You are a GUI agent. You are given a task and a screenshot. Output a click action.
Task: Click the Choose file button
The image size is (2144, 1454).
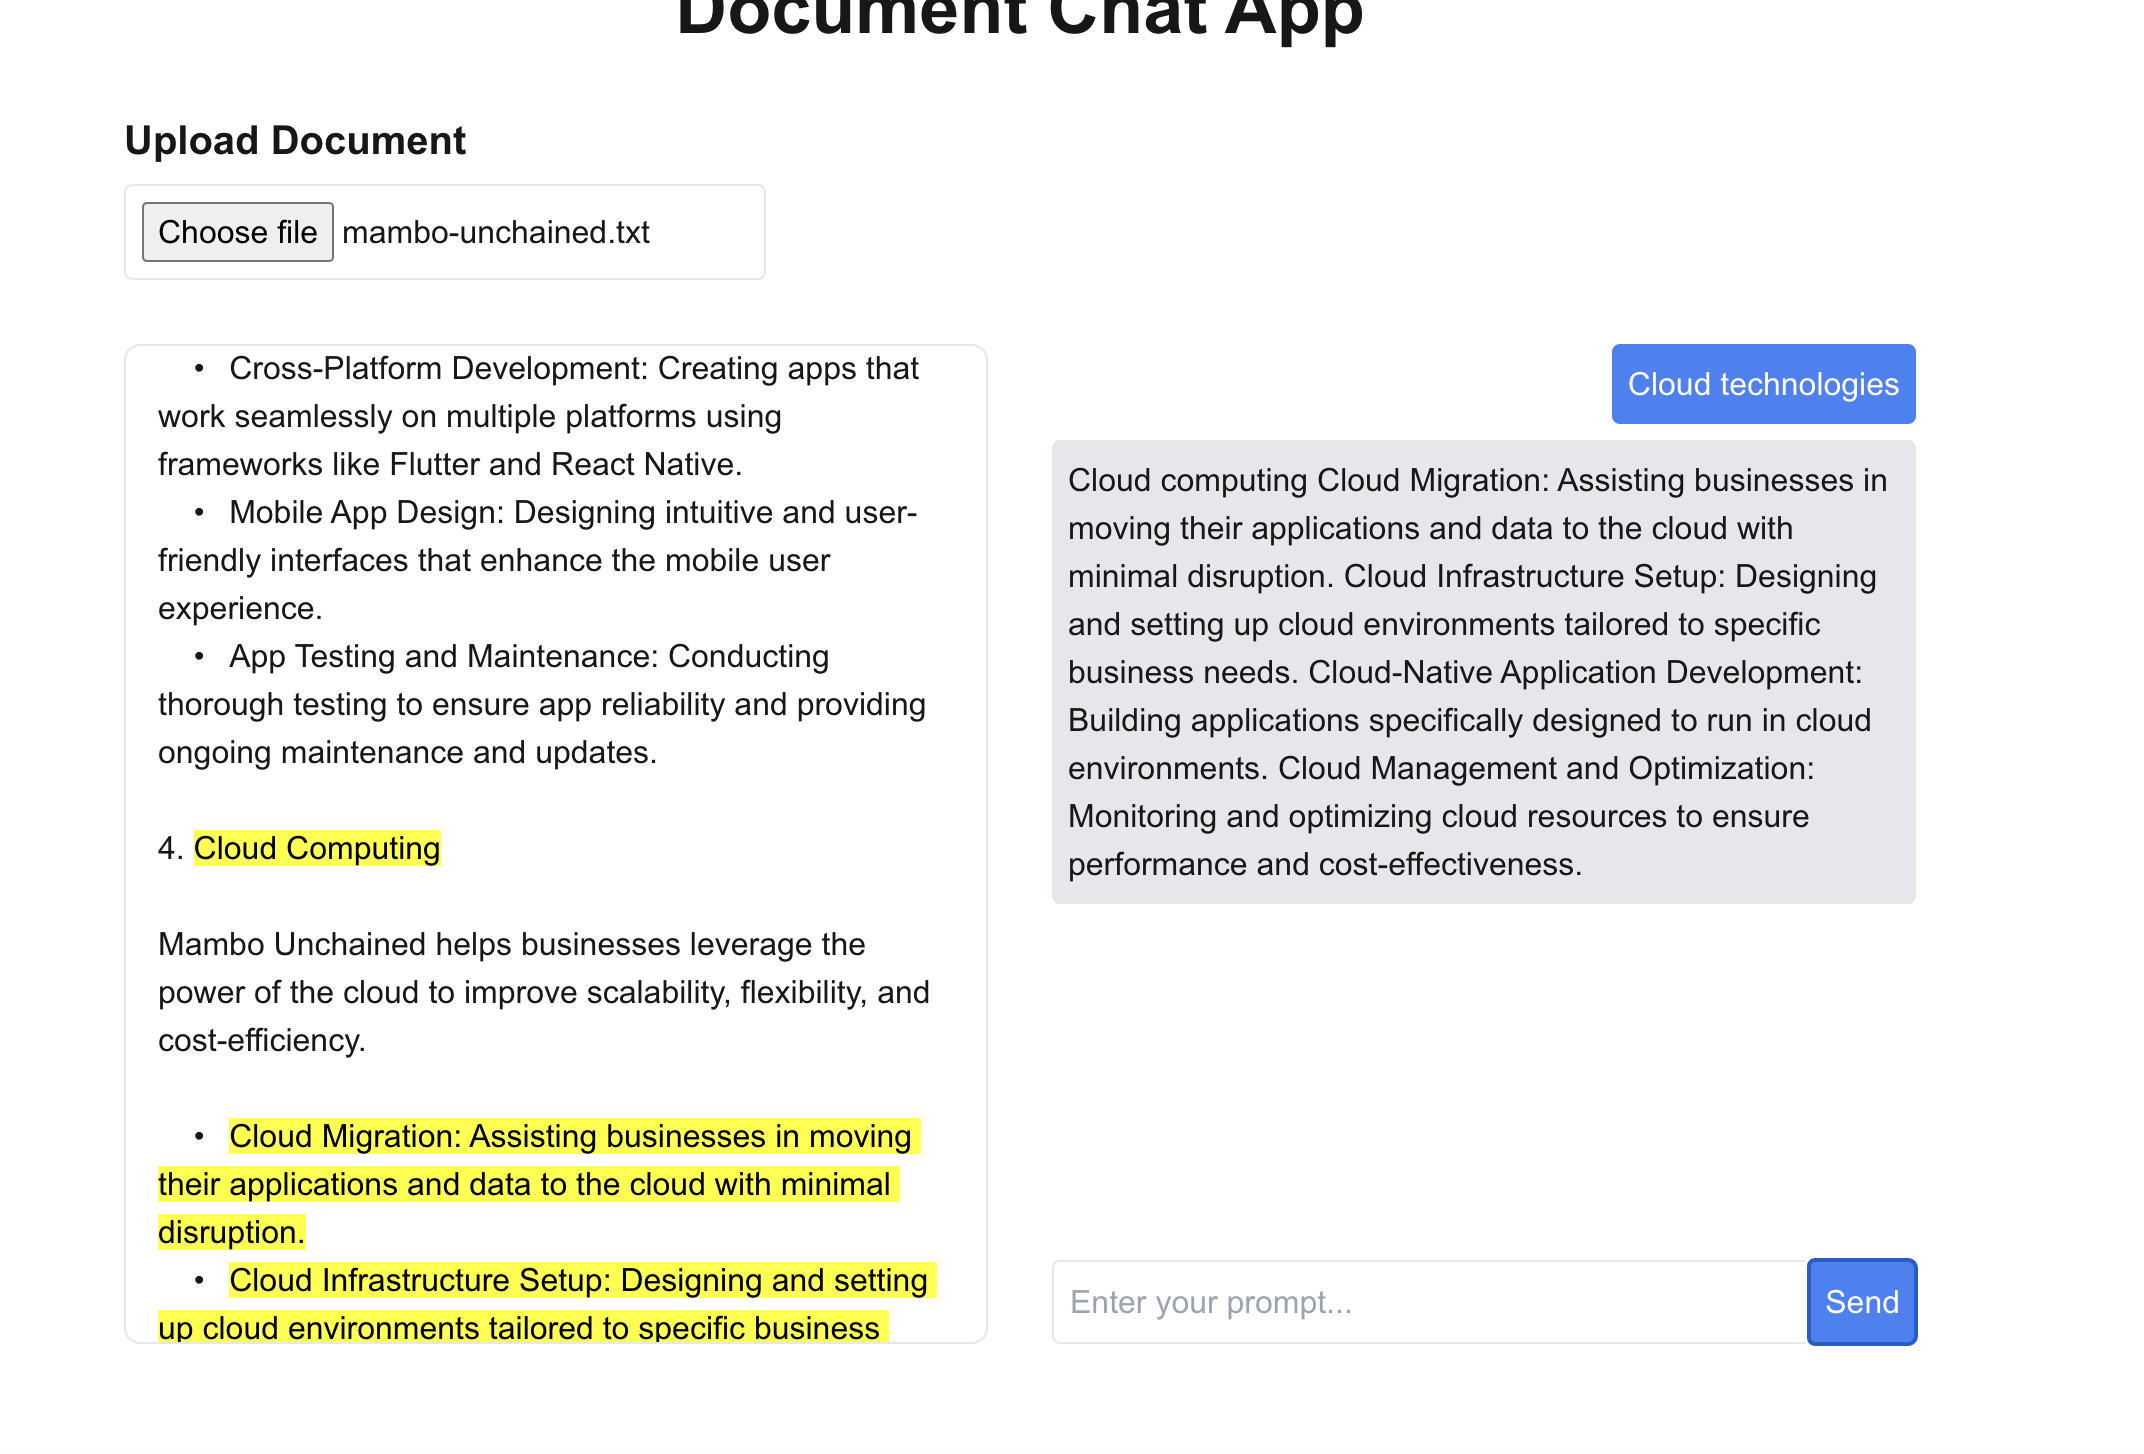click(237, 232)
